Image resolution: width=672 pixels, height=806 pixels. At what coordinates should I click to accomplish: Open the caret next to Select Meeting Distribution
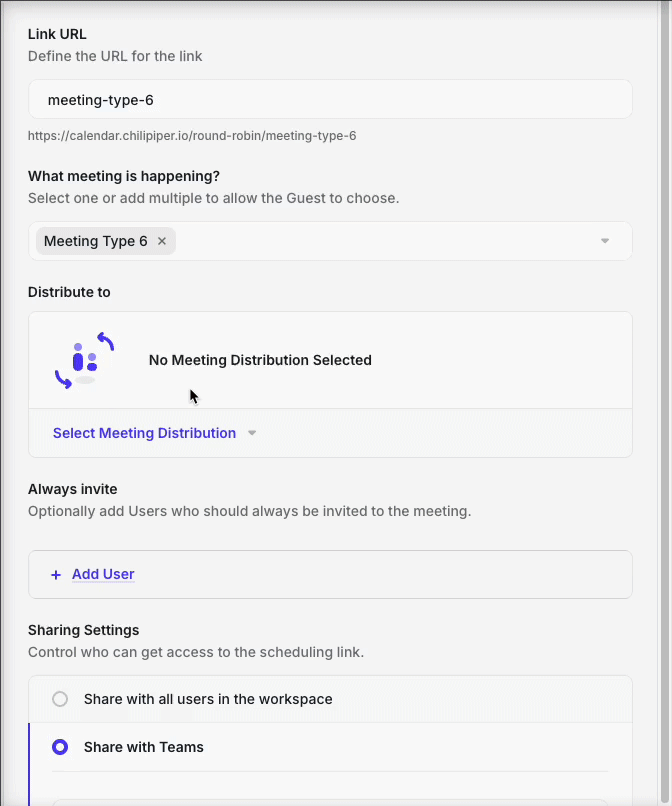click(x=252, y=433)
